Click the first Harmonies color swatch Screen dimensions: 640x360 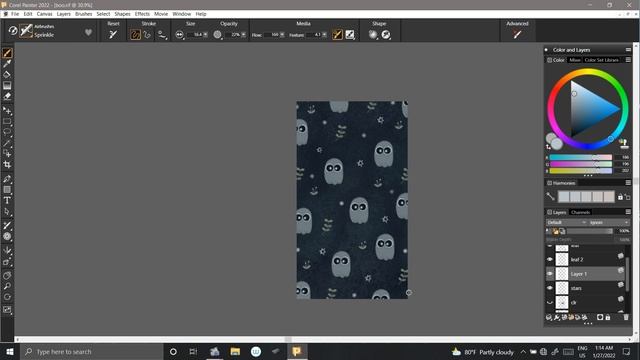[x=564, y=197]
